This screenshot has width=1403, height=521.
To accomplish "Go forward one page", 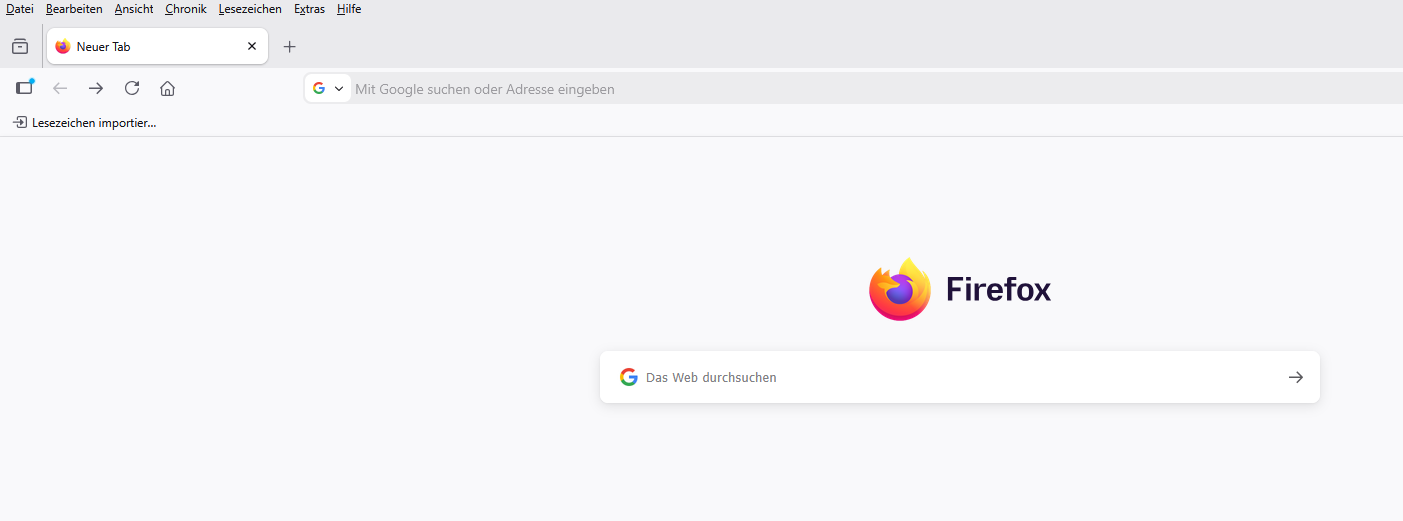I will tap(96, 88).
